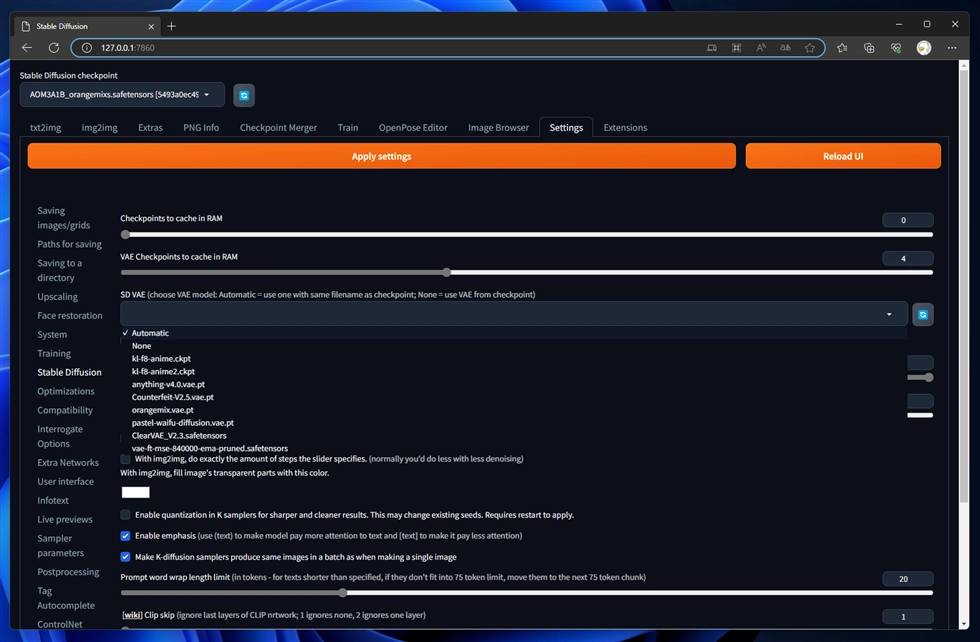Choose orangemix.vae.pt VAE

coord(514,410)
